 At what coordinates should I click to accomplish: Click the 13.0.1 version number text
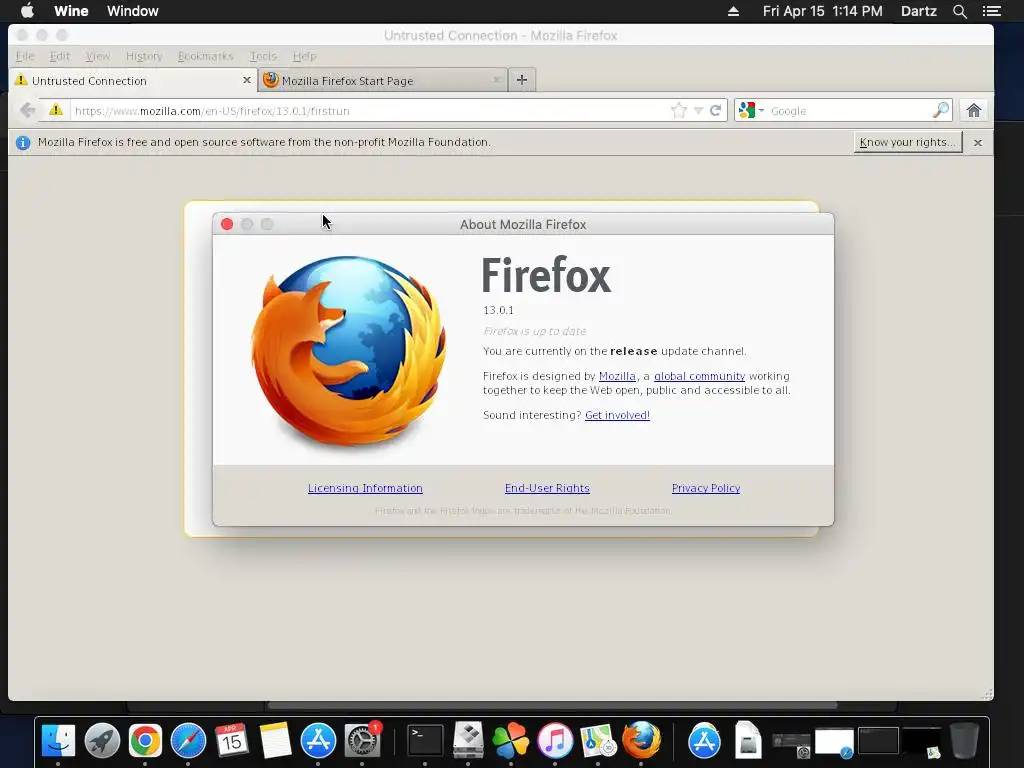pos(498,310)
